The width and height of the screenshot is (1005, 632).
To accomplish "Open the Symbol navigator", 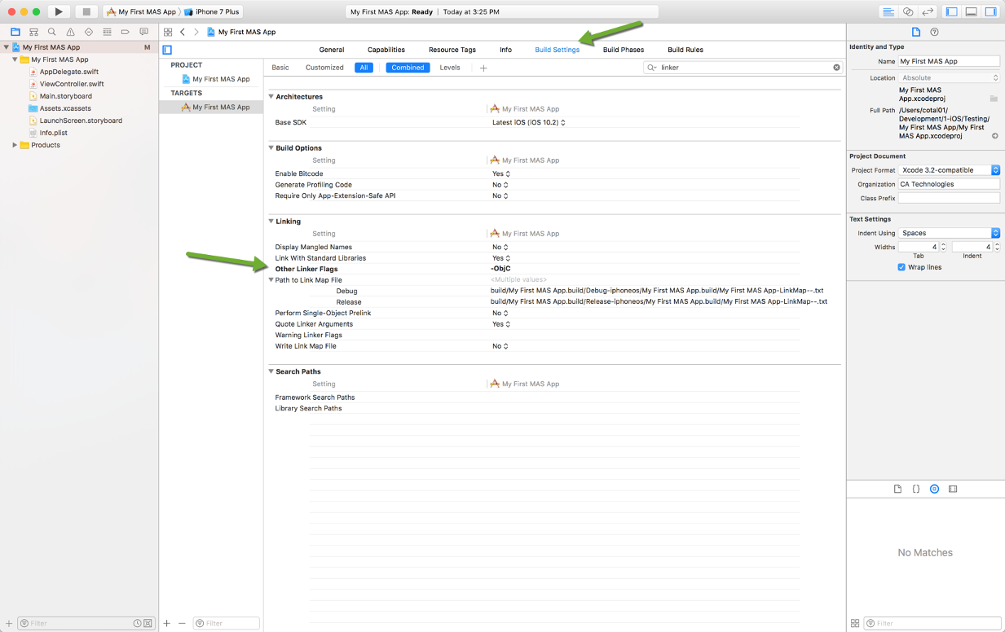I will pyautogui.click(x=34, y=31).
